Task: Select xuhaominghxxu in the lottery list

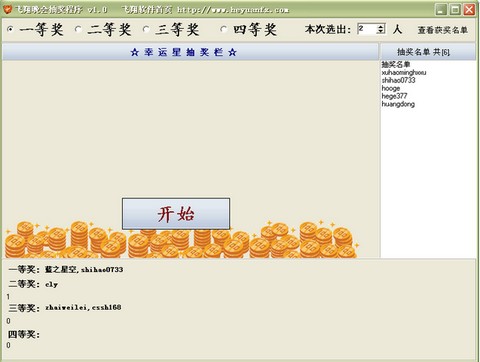Action: tap(404, 72)
